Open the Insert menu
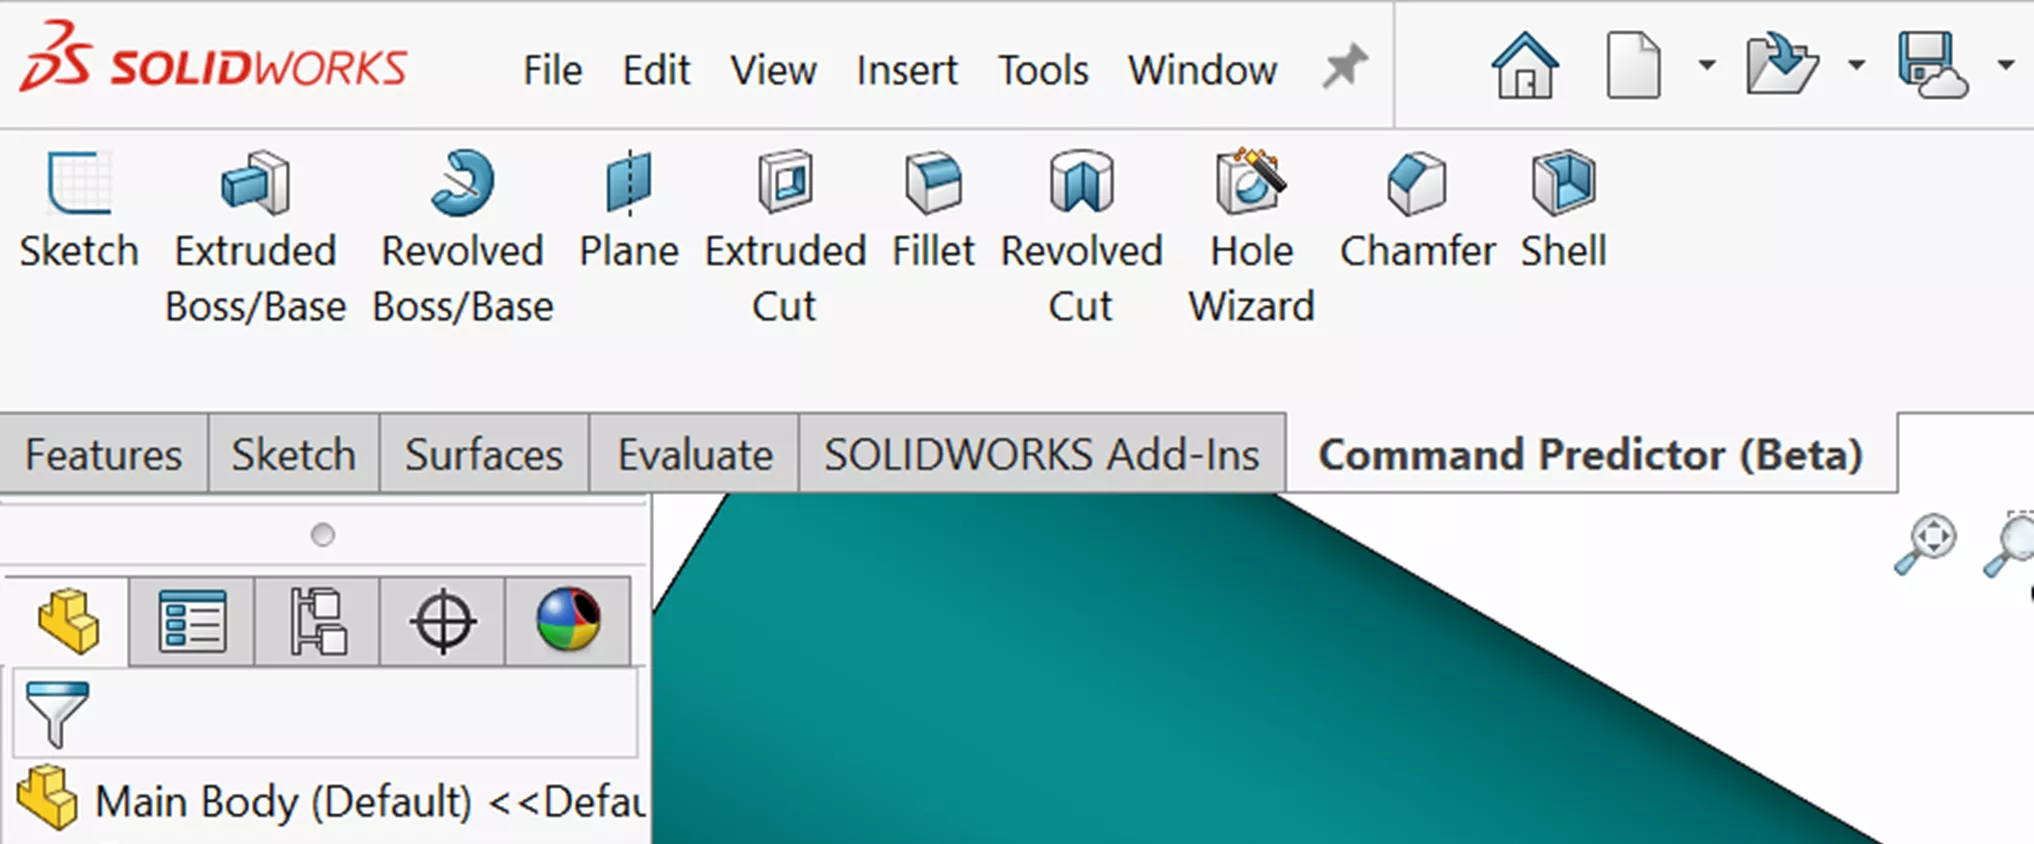This screenshot has height=844, width=2034. pos(906,70)
